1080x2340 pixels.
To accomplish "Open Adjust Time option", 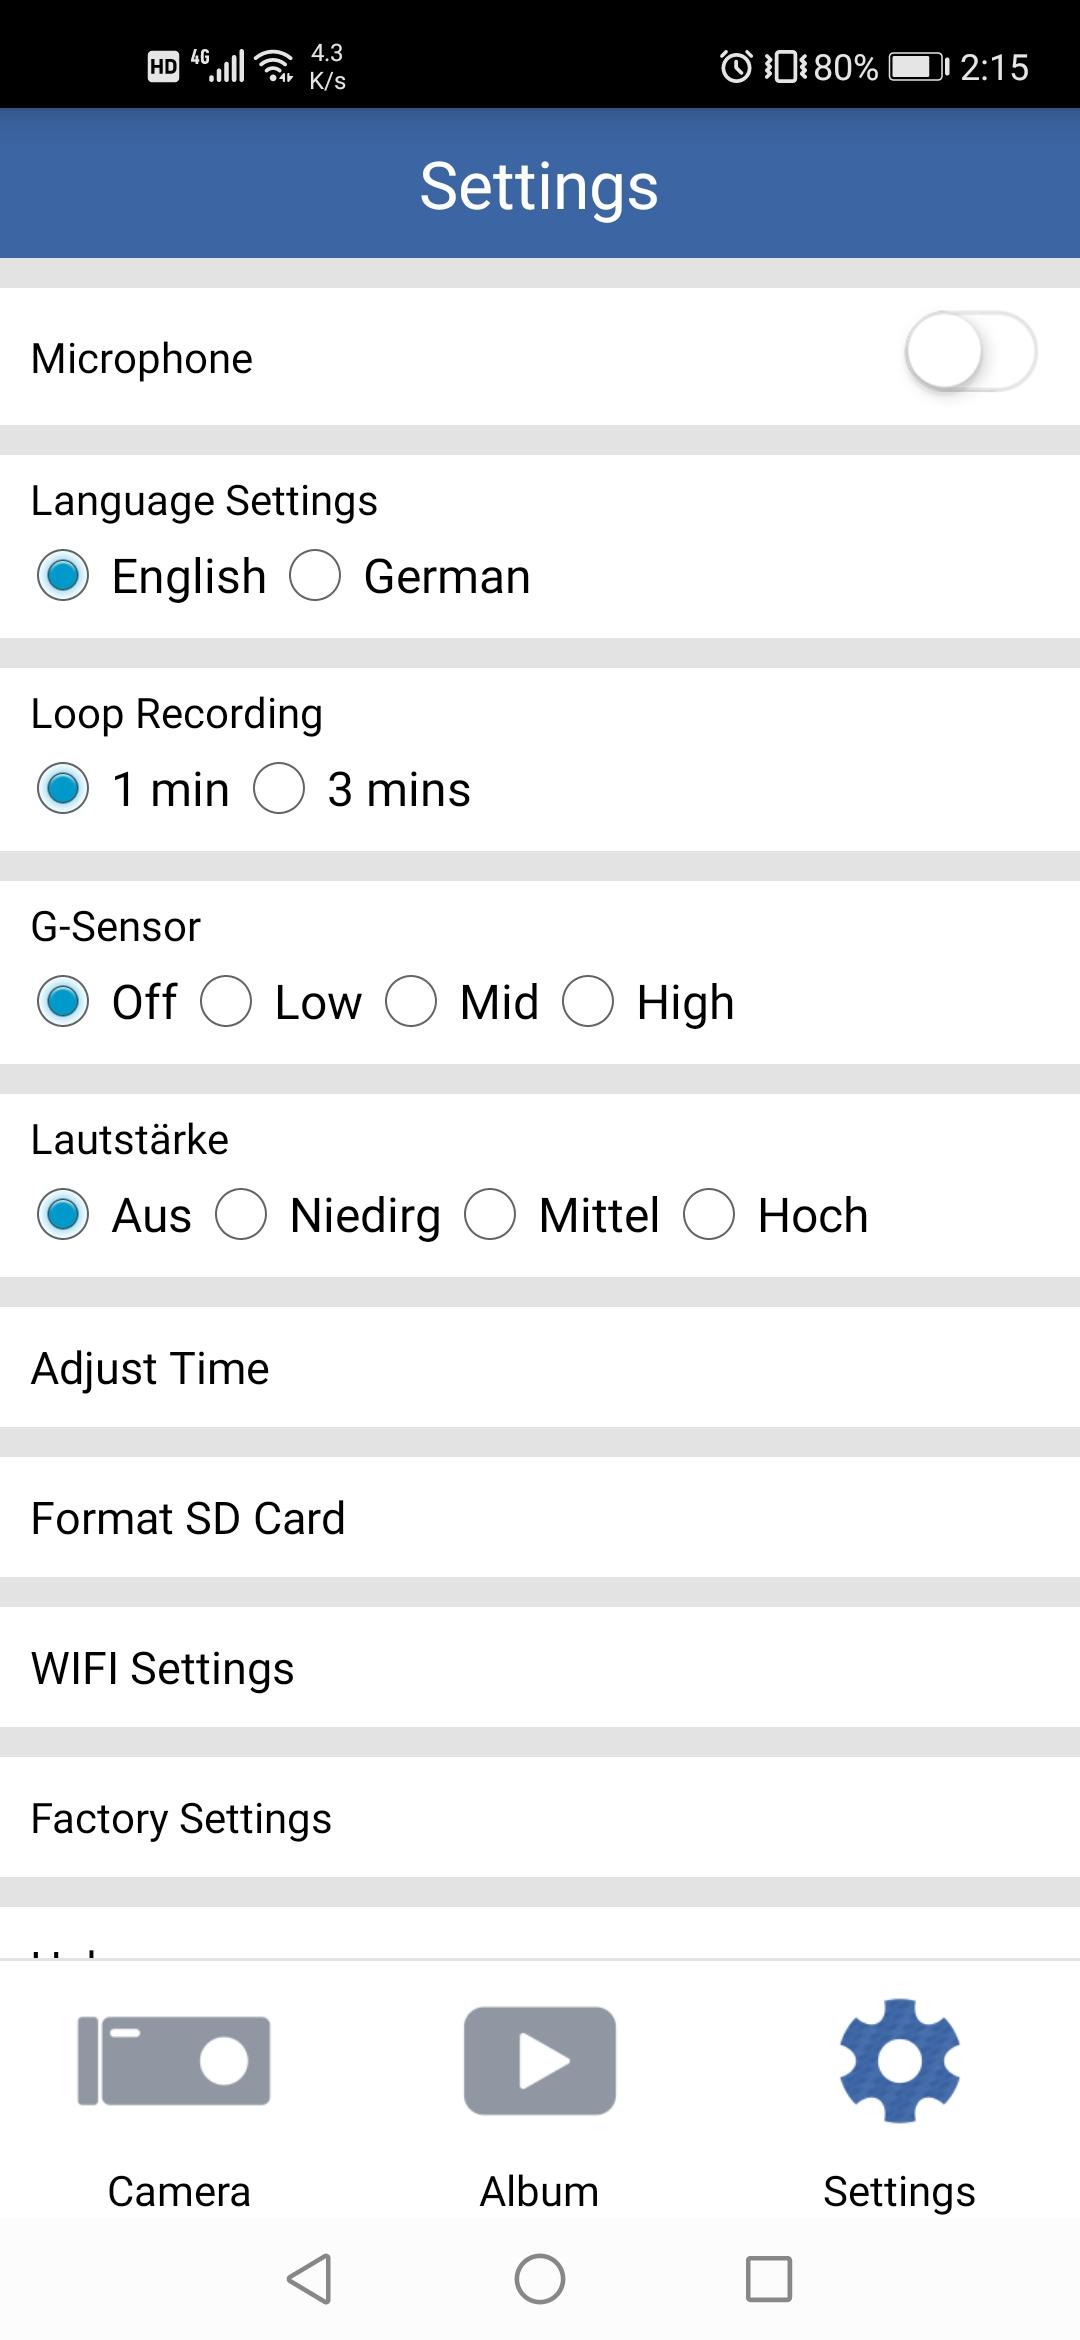I will coord(540,1367).
